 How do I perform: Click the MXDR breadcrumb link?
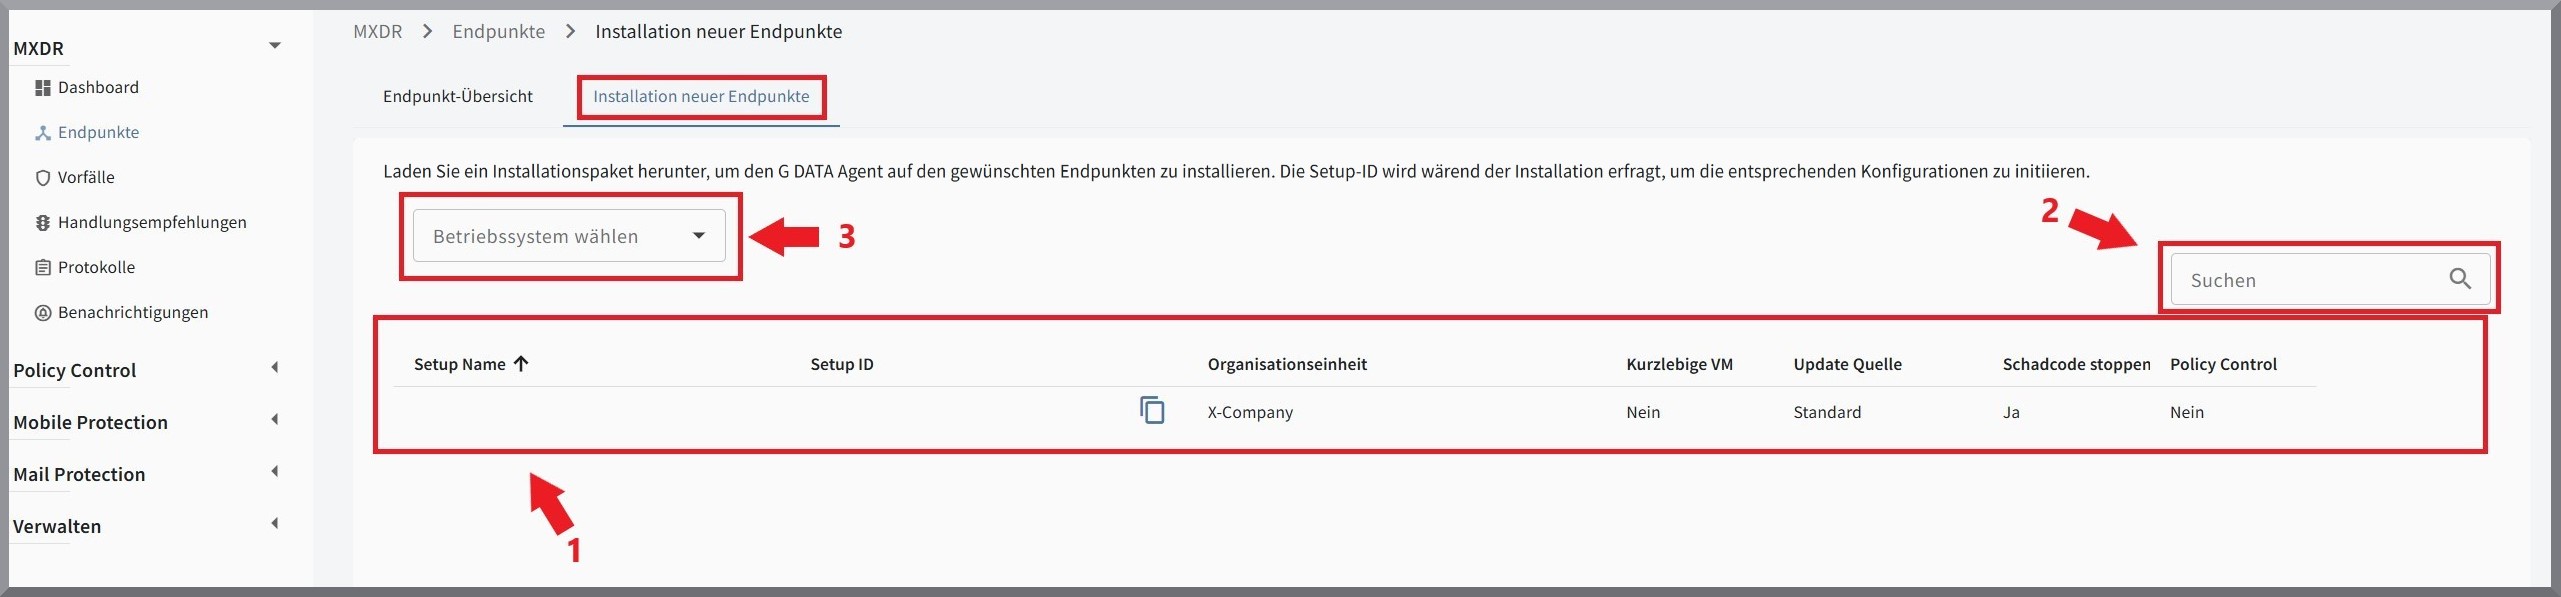pyautogui.click(x=377, y=31)
